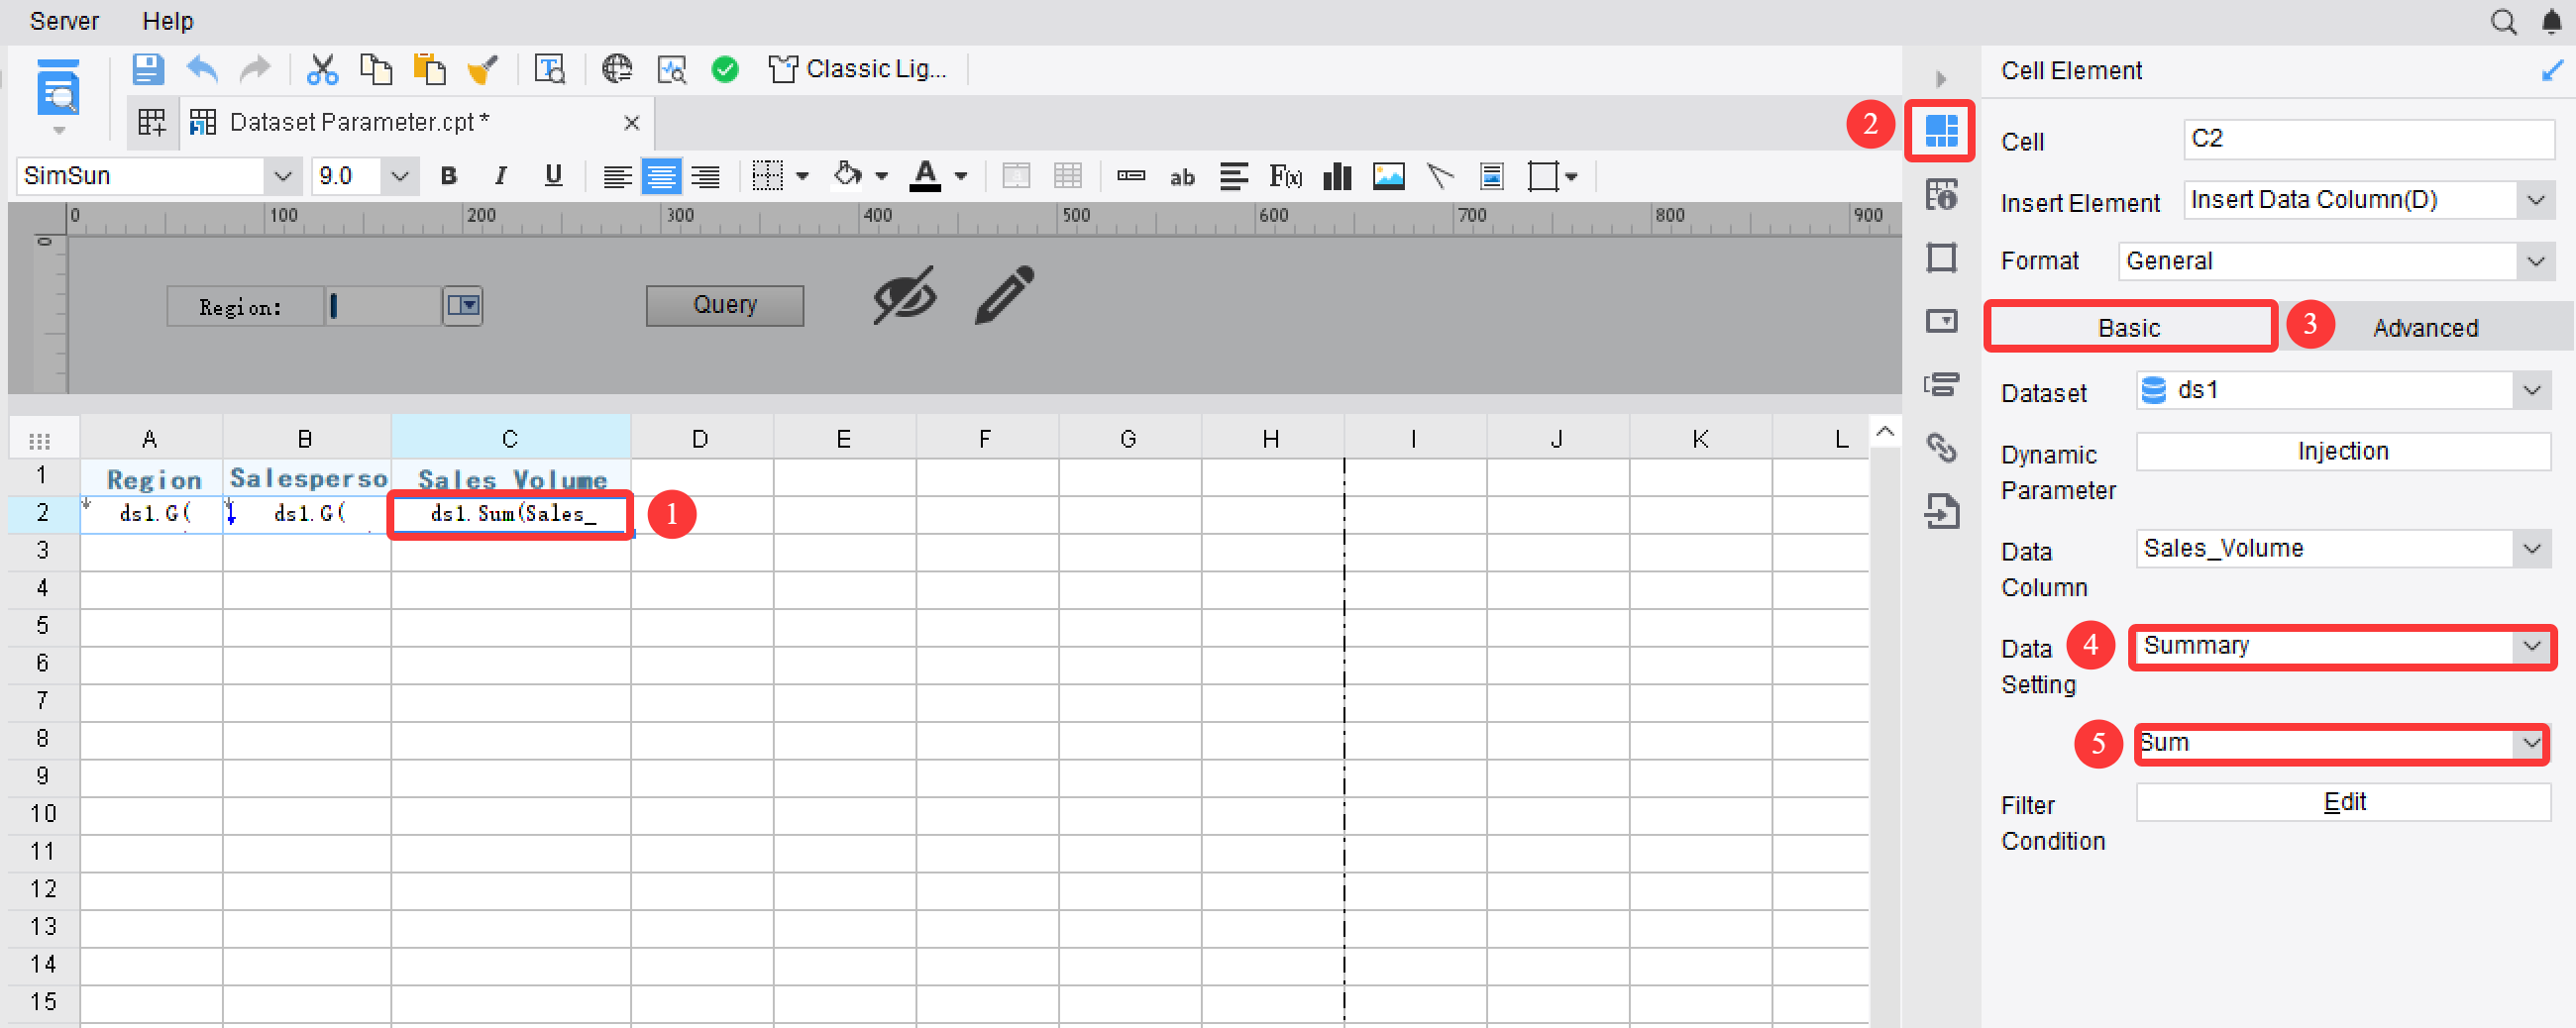2576x1028 pixels.
Task: Click the Query button
Action: pyautogui.click(x=725, y=305)
